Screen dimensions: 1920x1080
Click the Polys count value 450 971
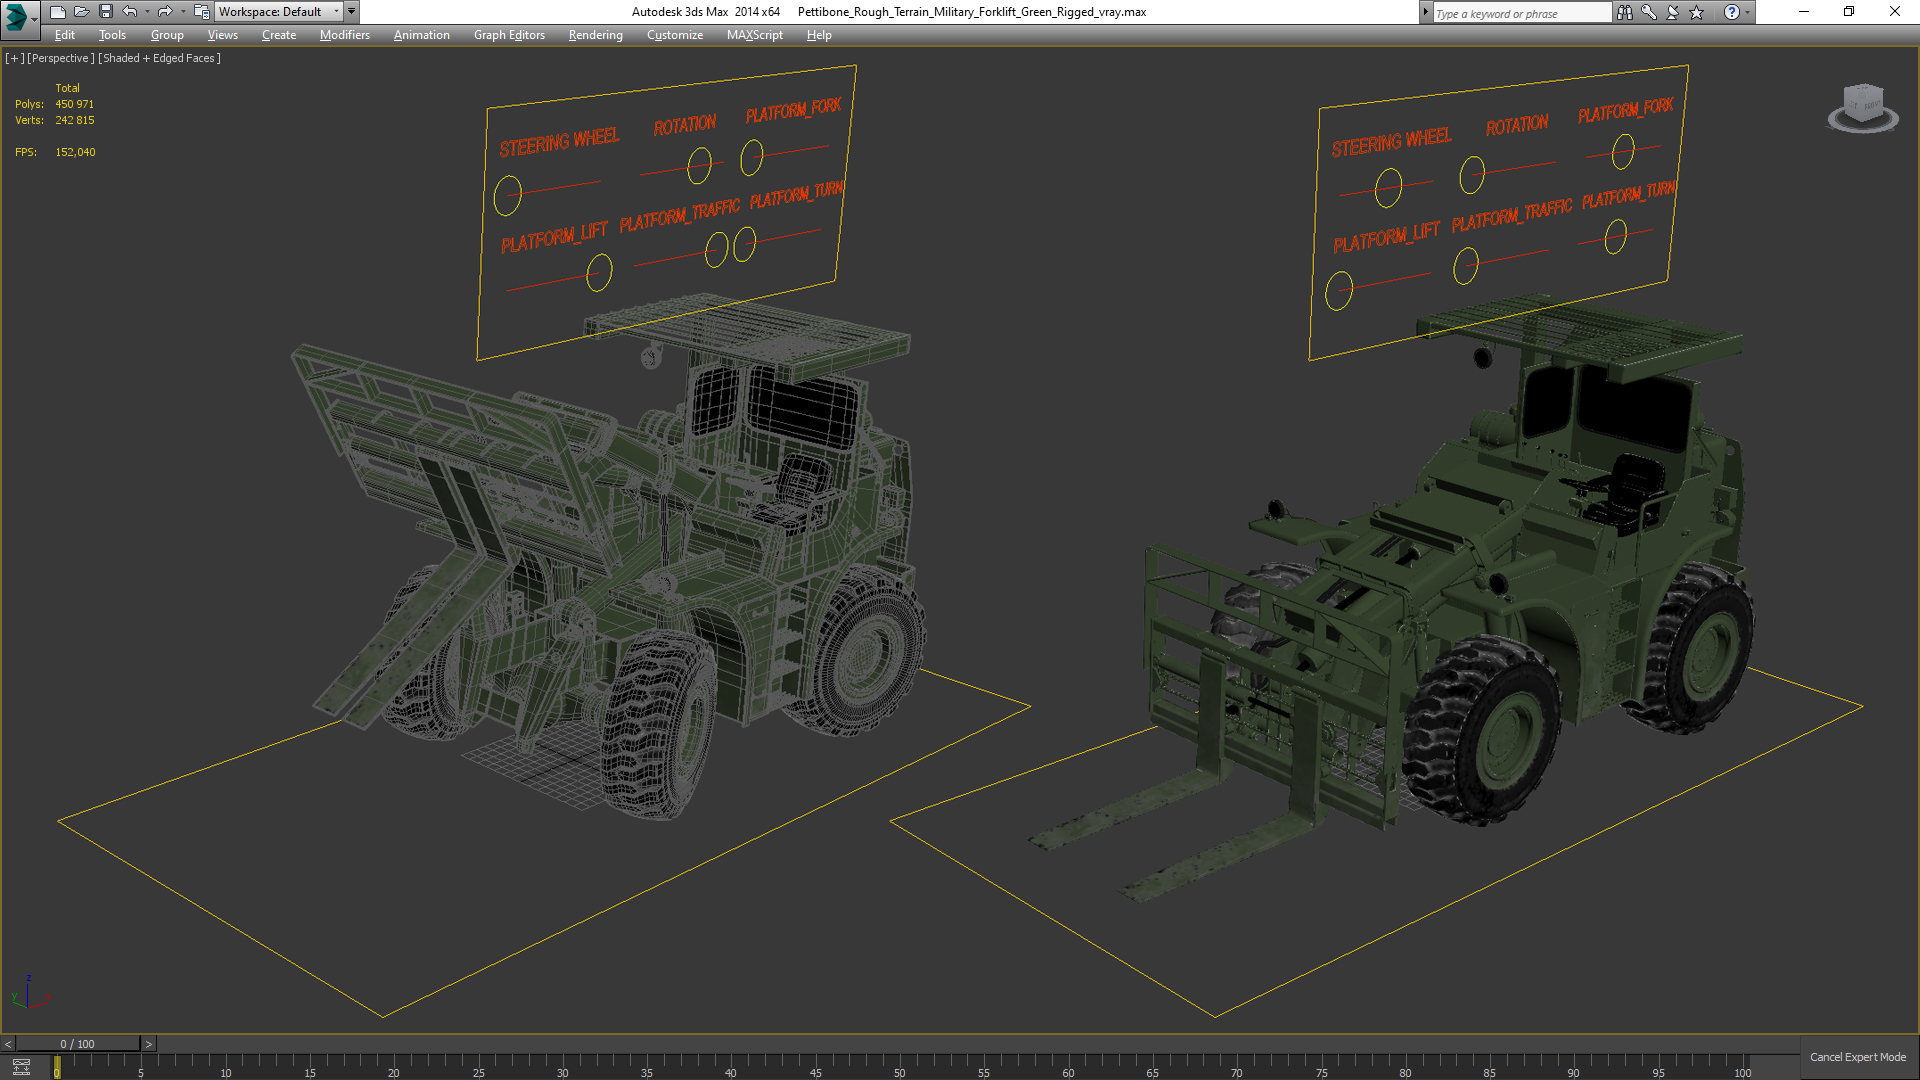(75, 104)
